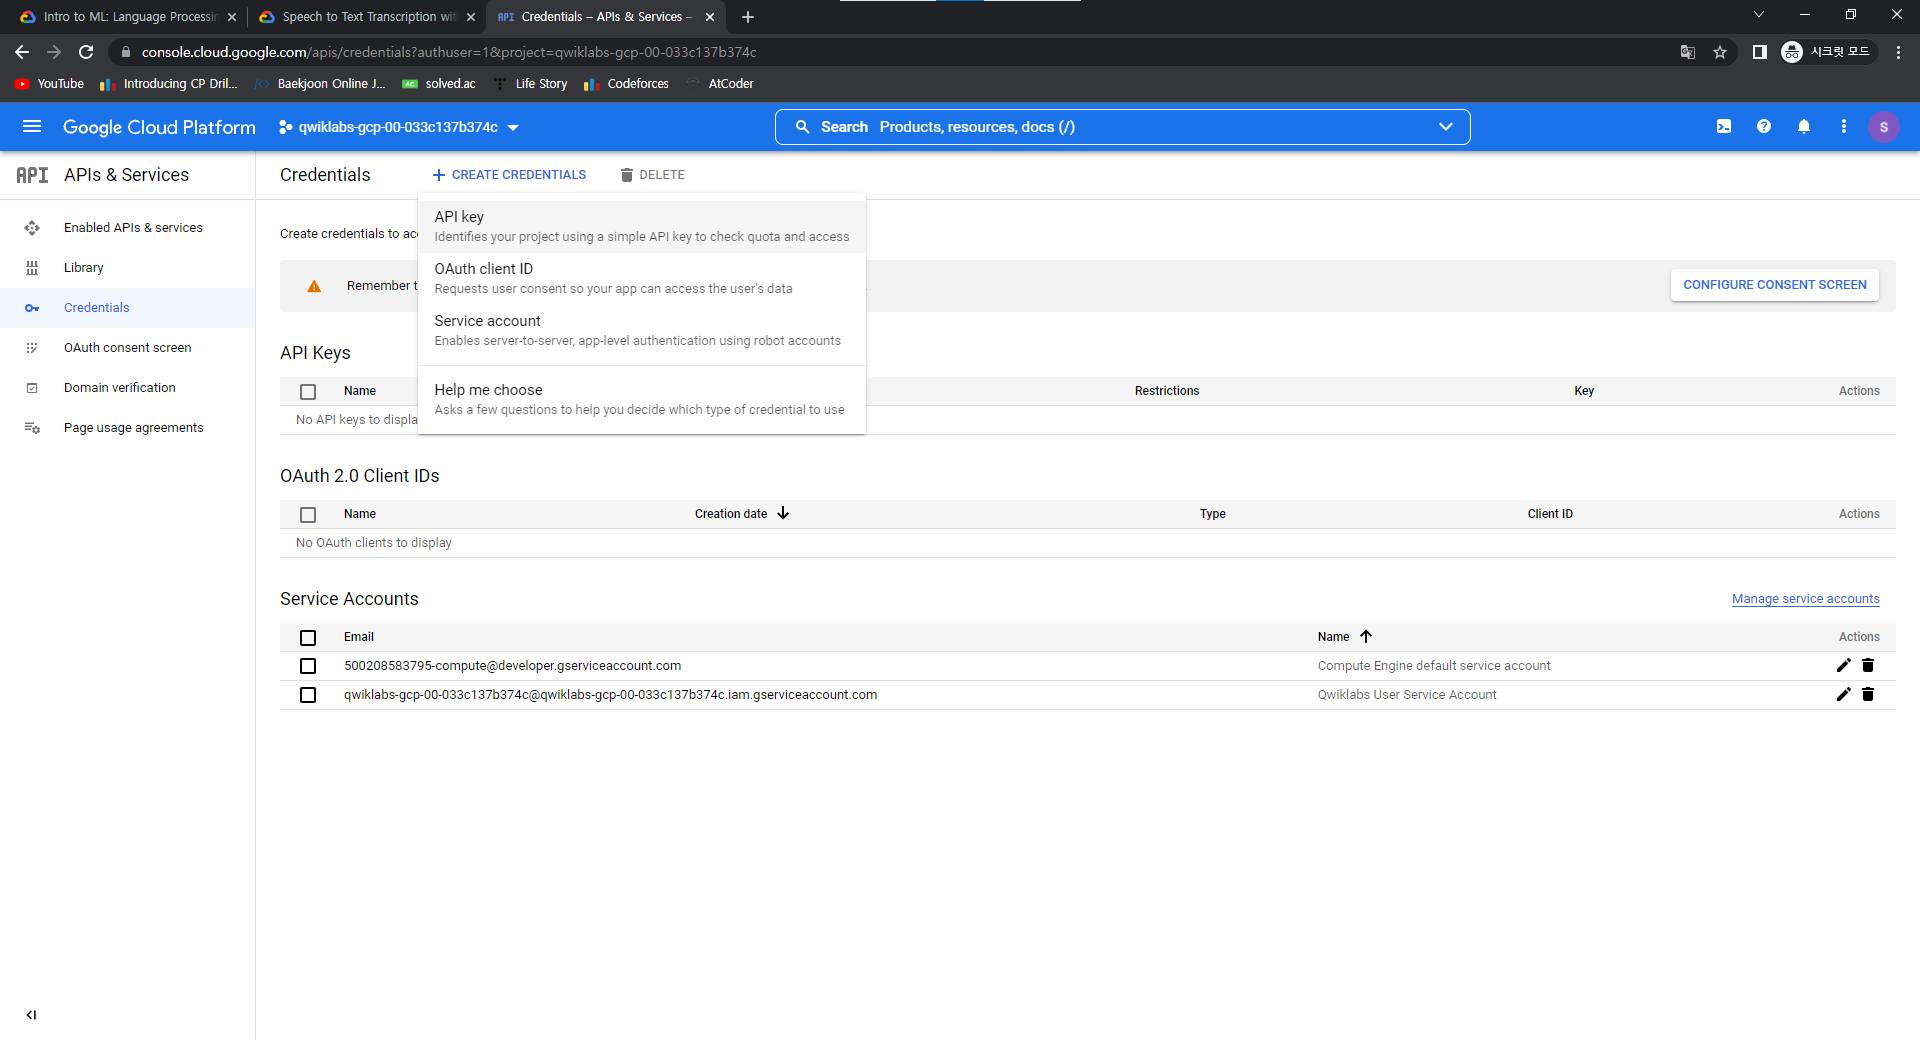
Task: Open the translate page icon in the address bar
Action: point(1688,52)
